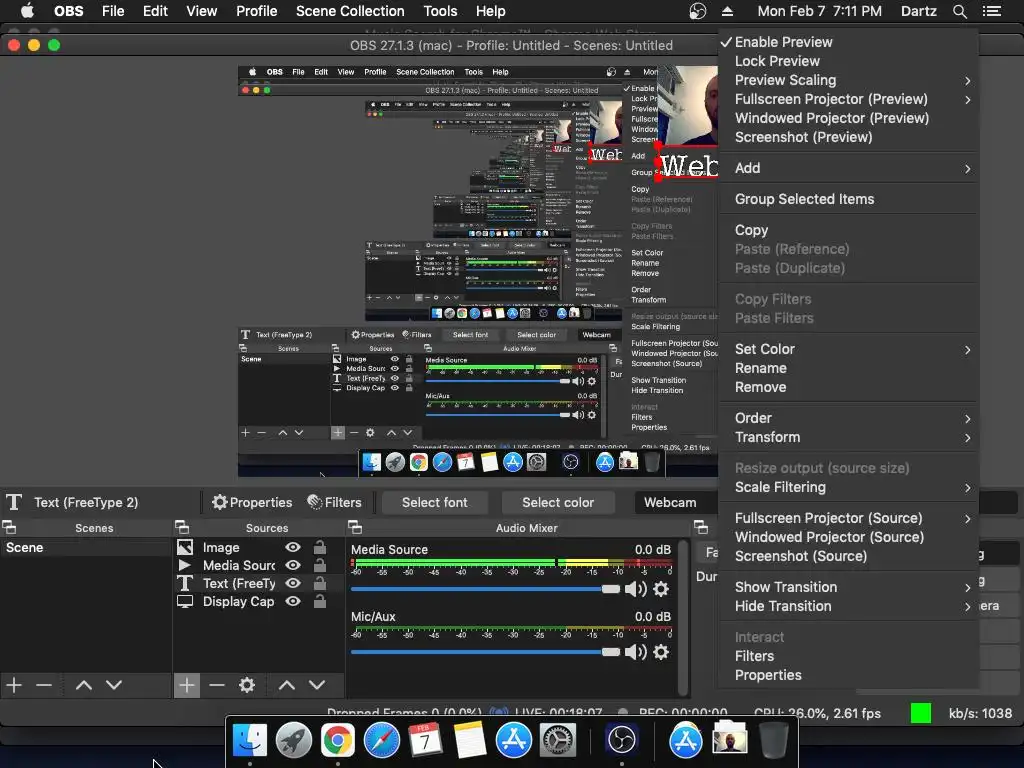
Task: Expand the Add submenu
Action: click(848, 168)
